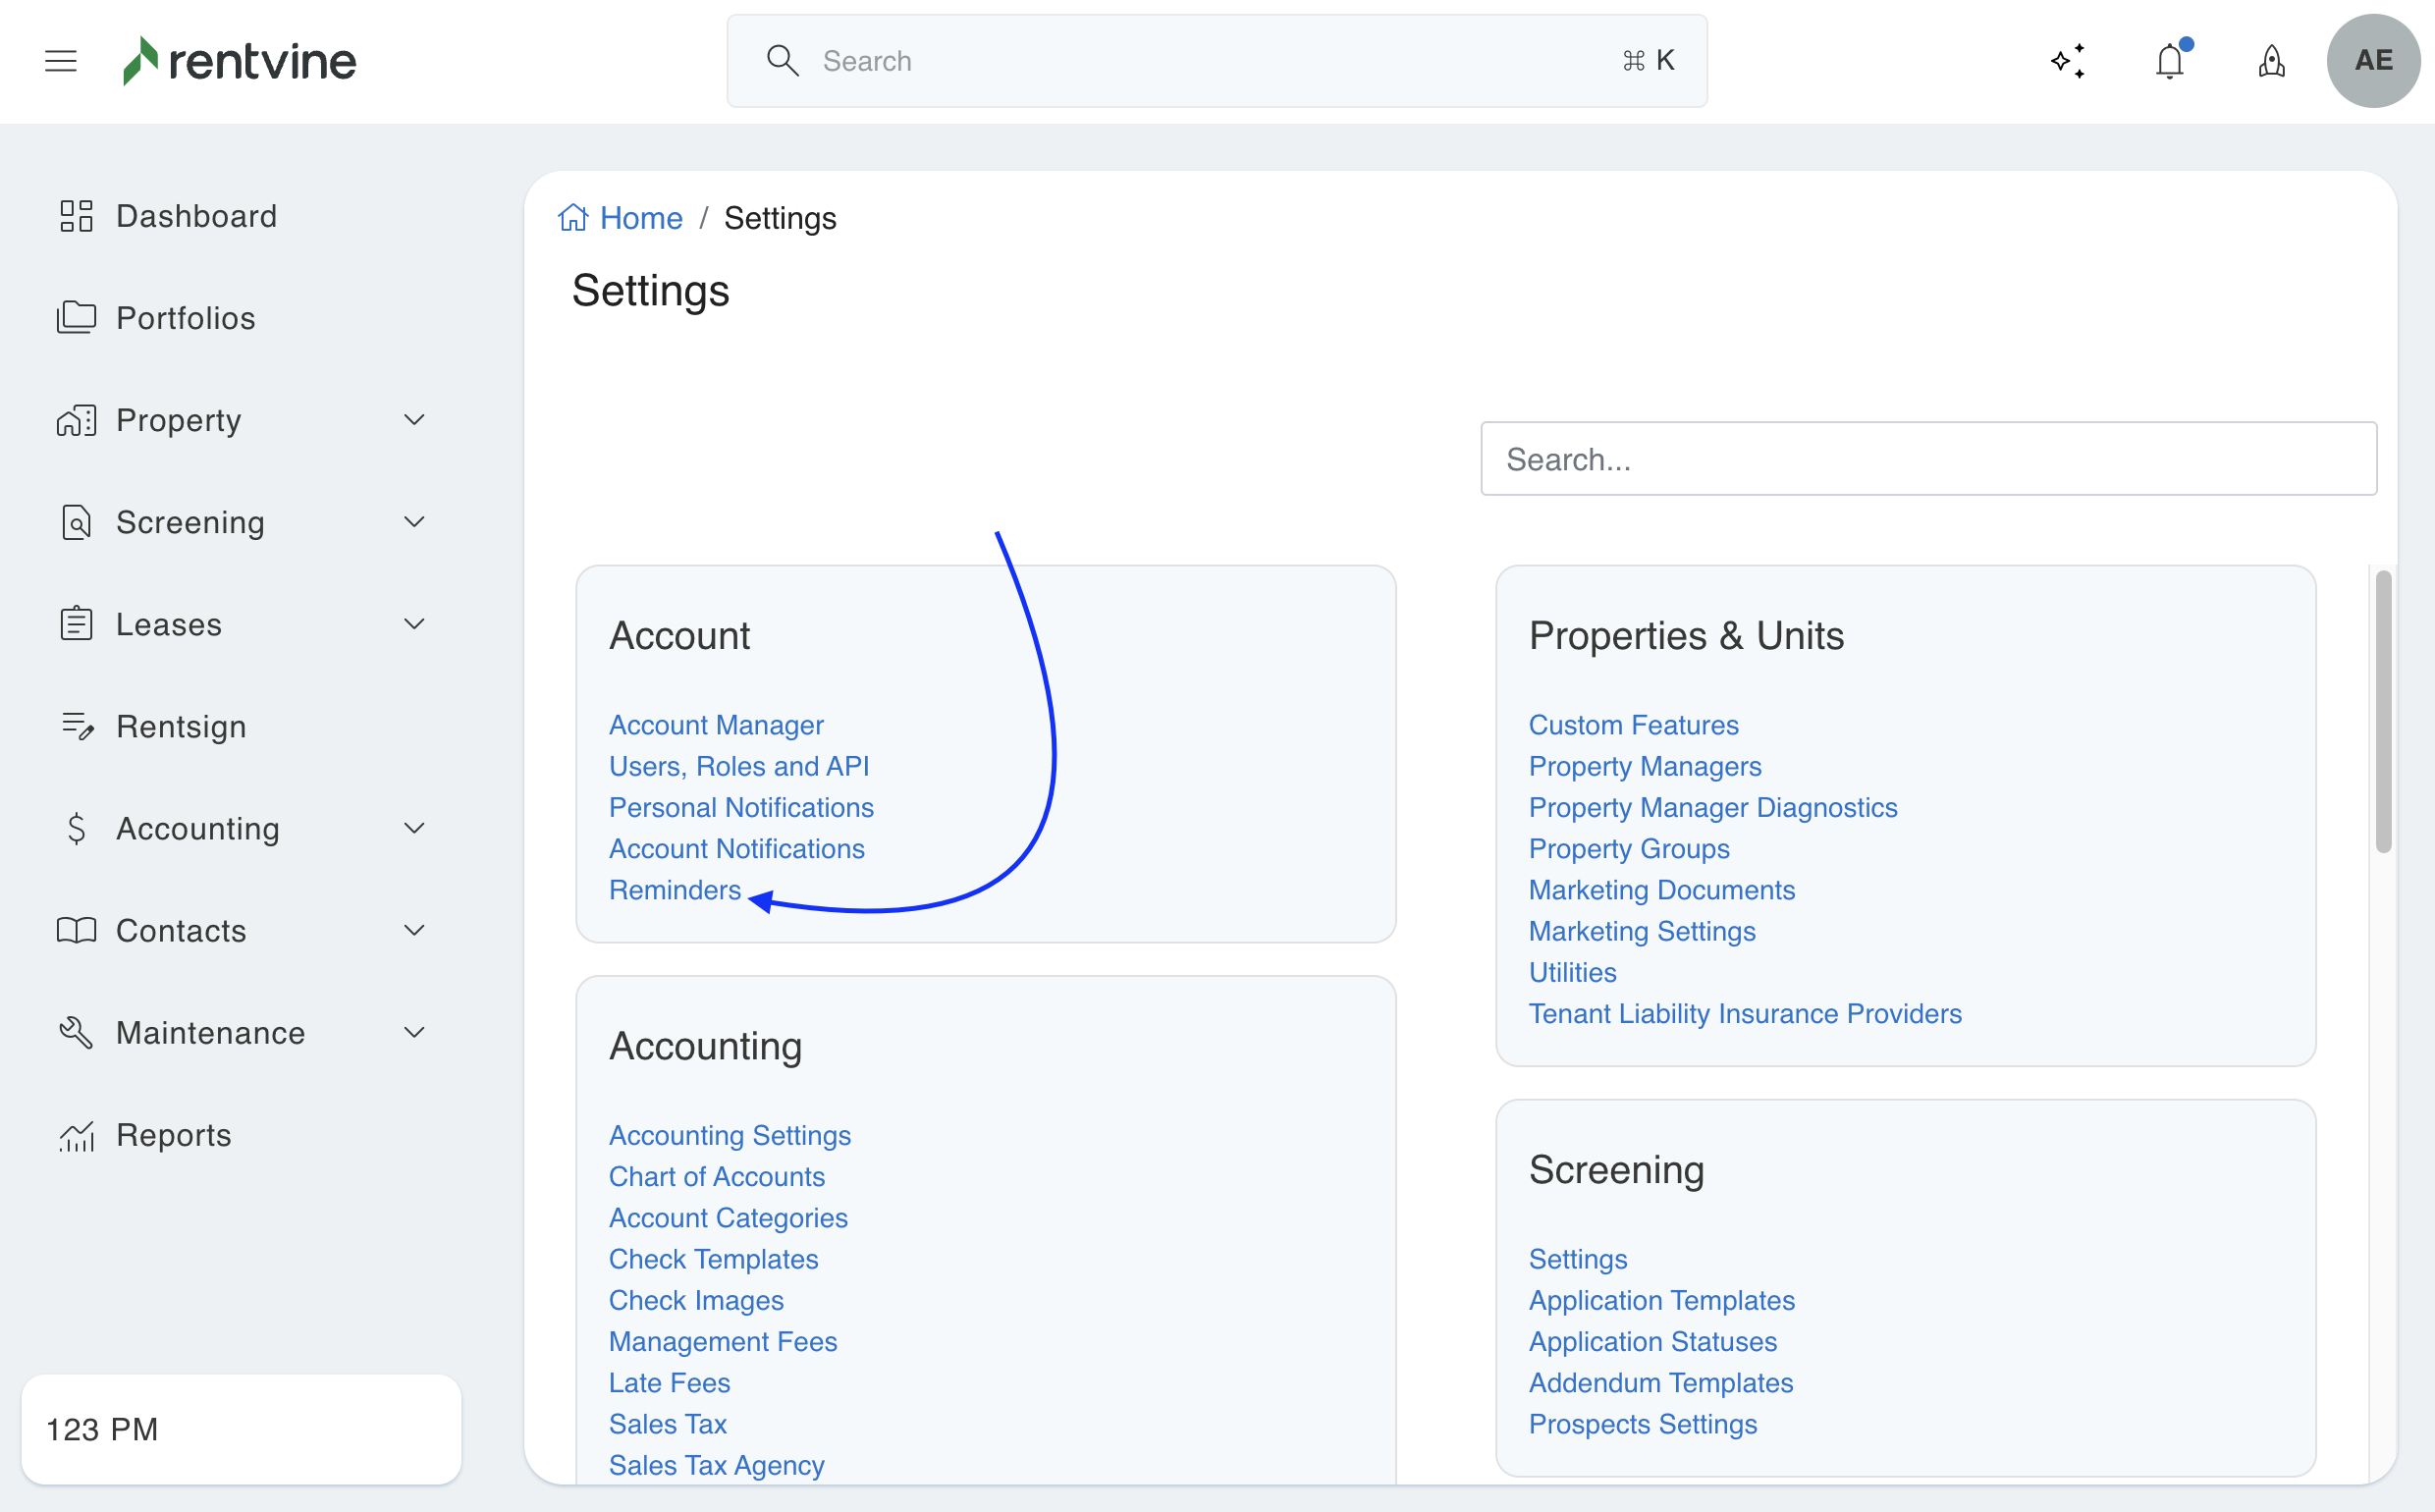
Task: Expand the Screening sidebar chevron
Action: pos(414,522)
